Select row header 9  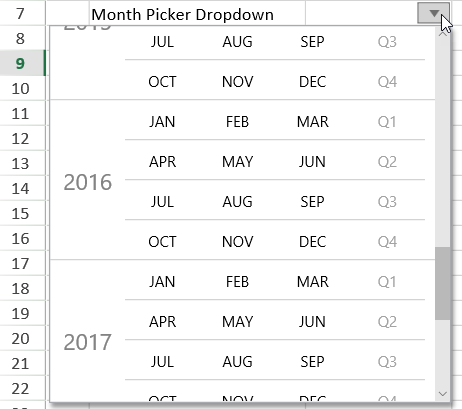pos(22,63)
